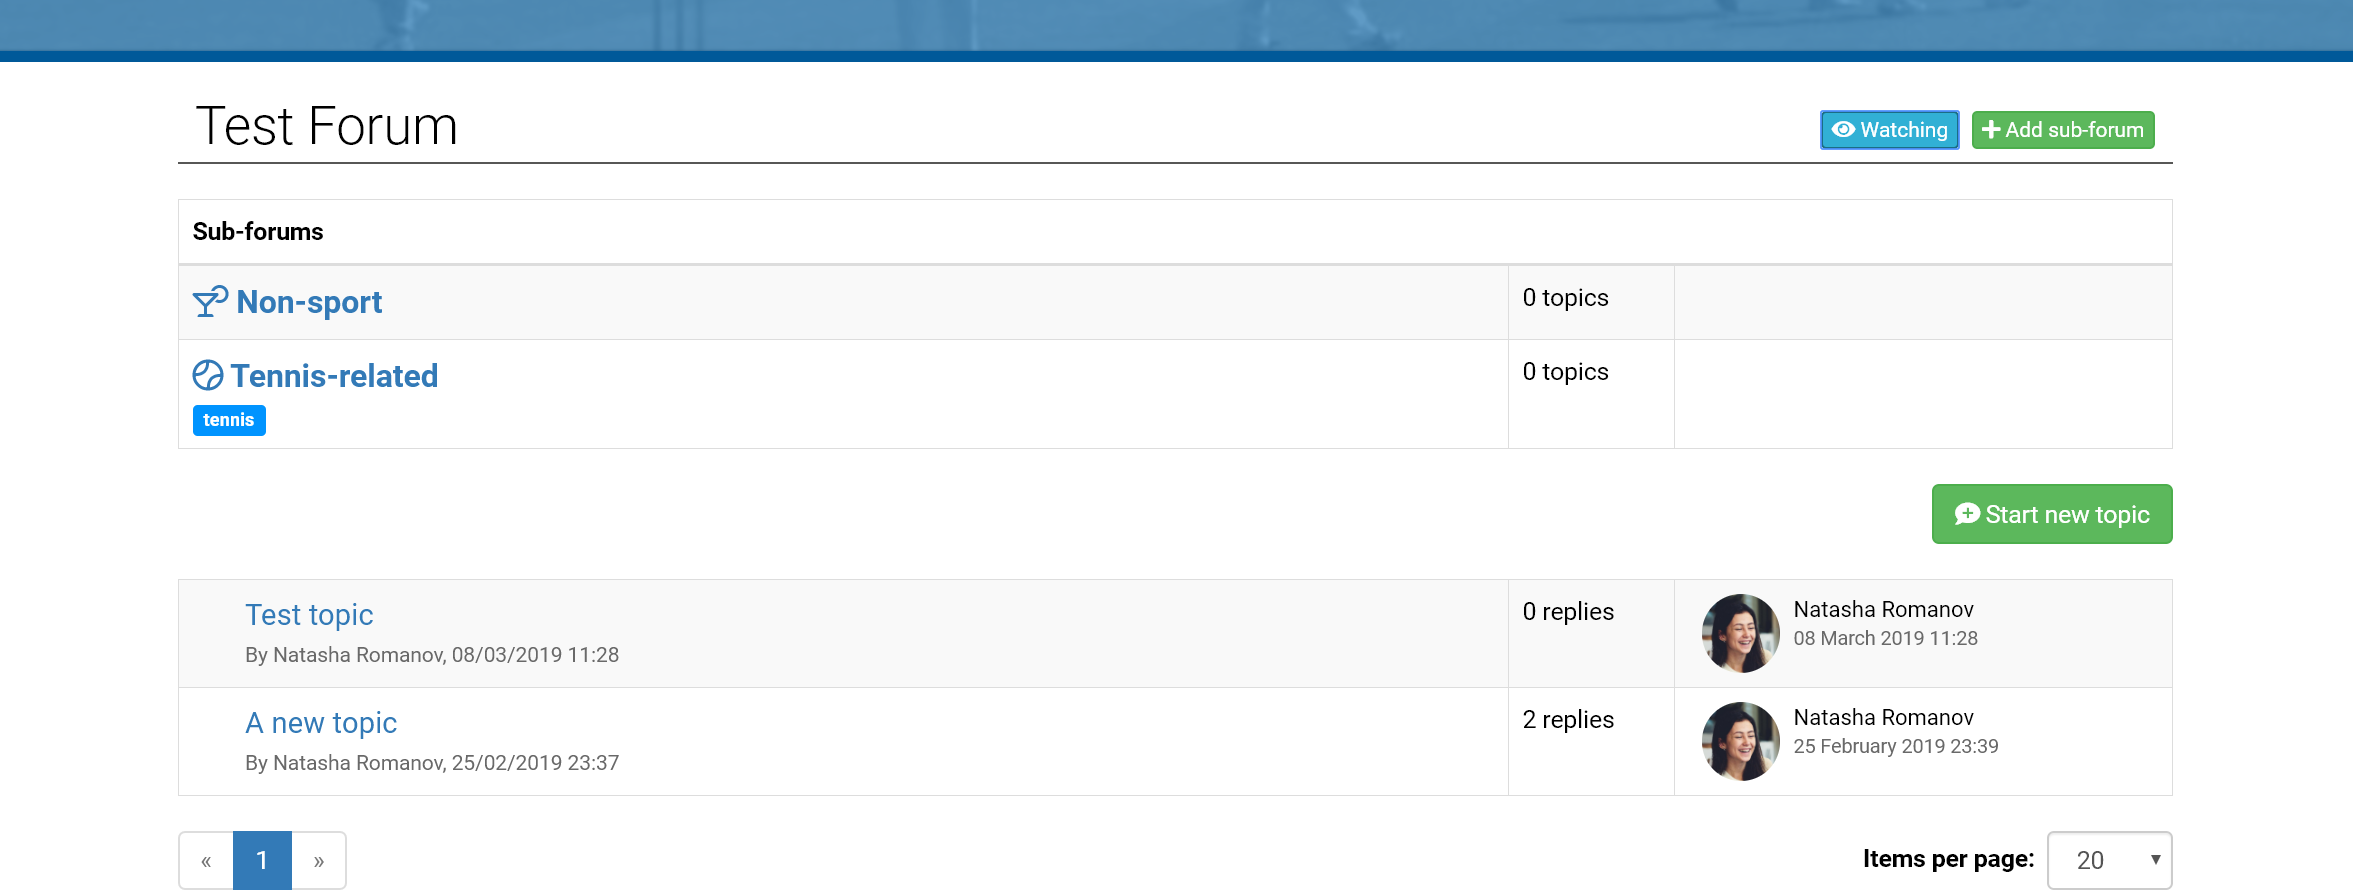Select page 1 in the pagination
Viewport: 2353px width, 896px height.
point(262,860)
